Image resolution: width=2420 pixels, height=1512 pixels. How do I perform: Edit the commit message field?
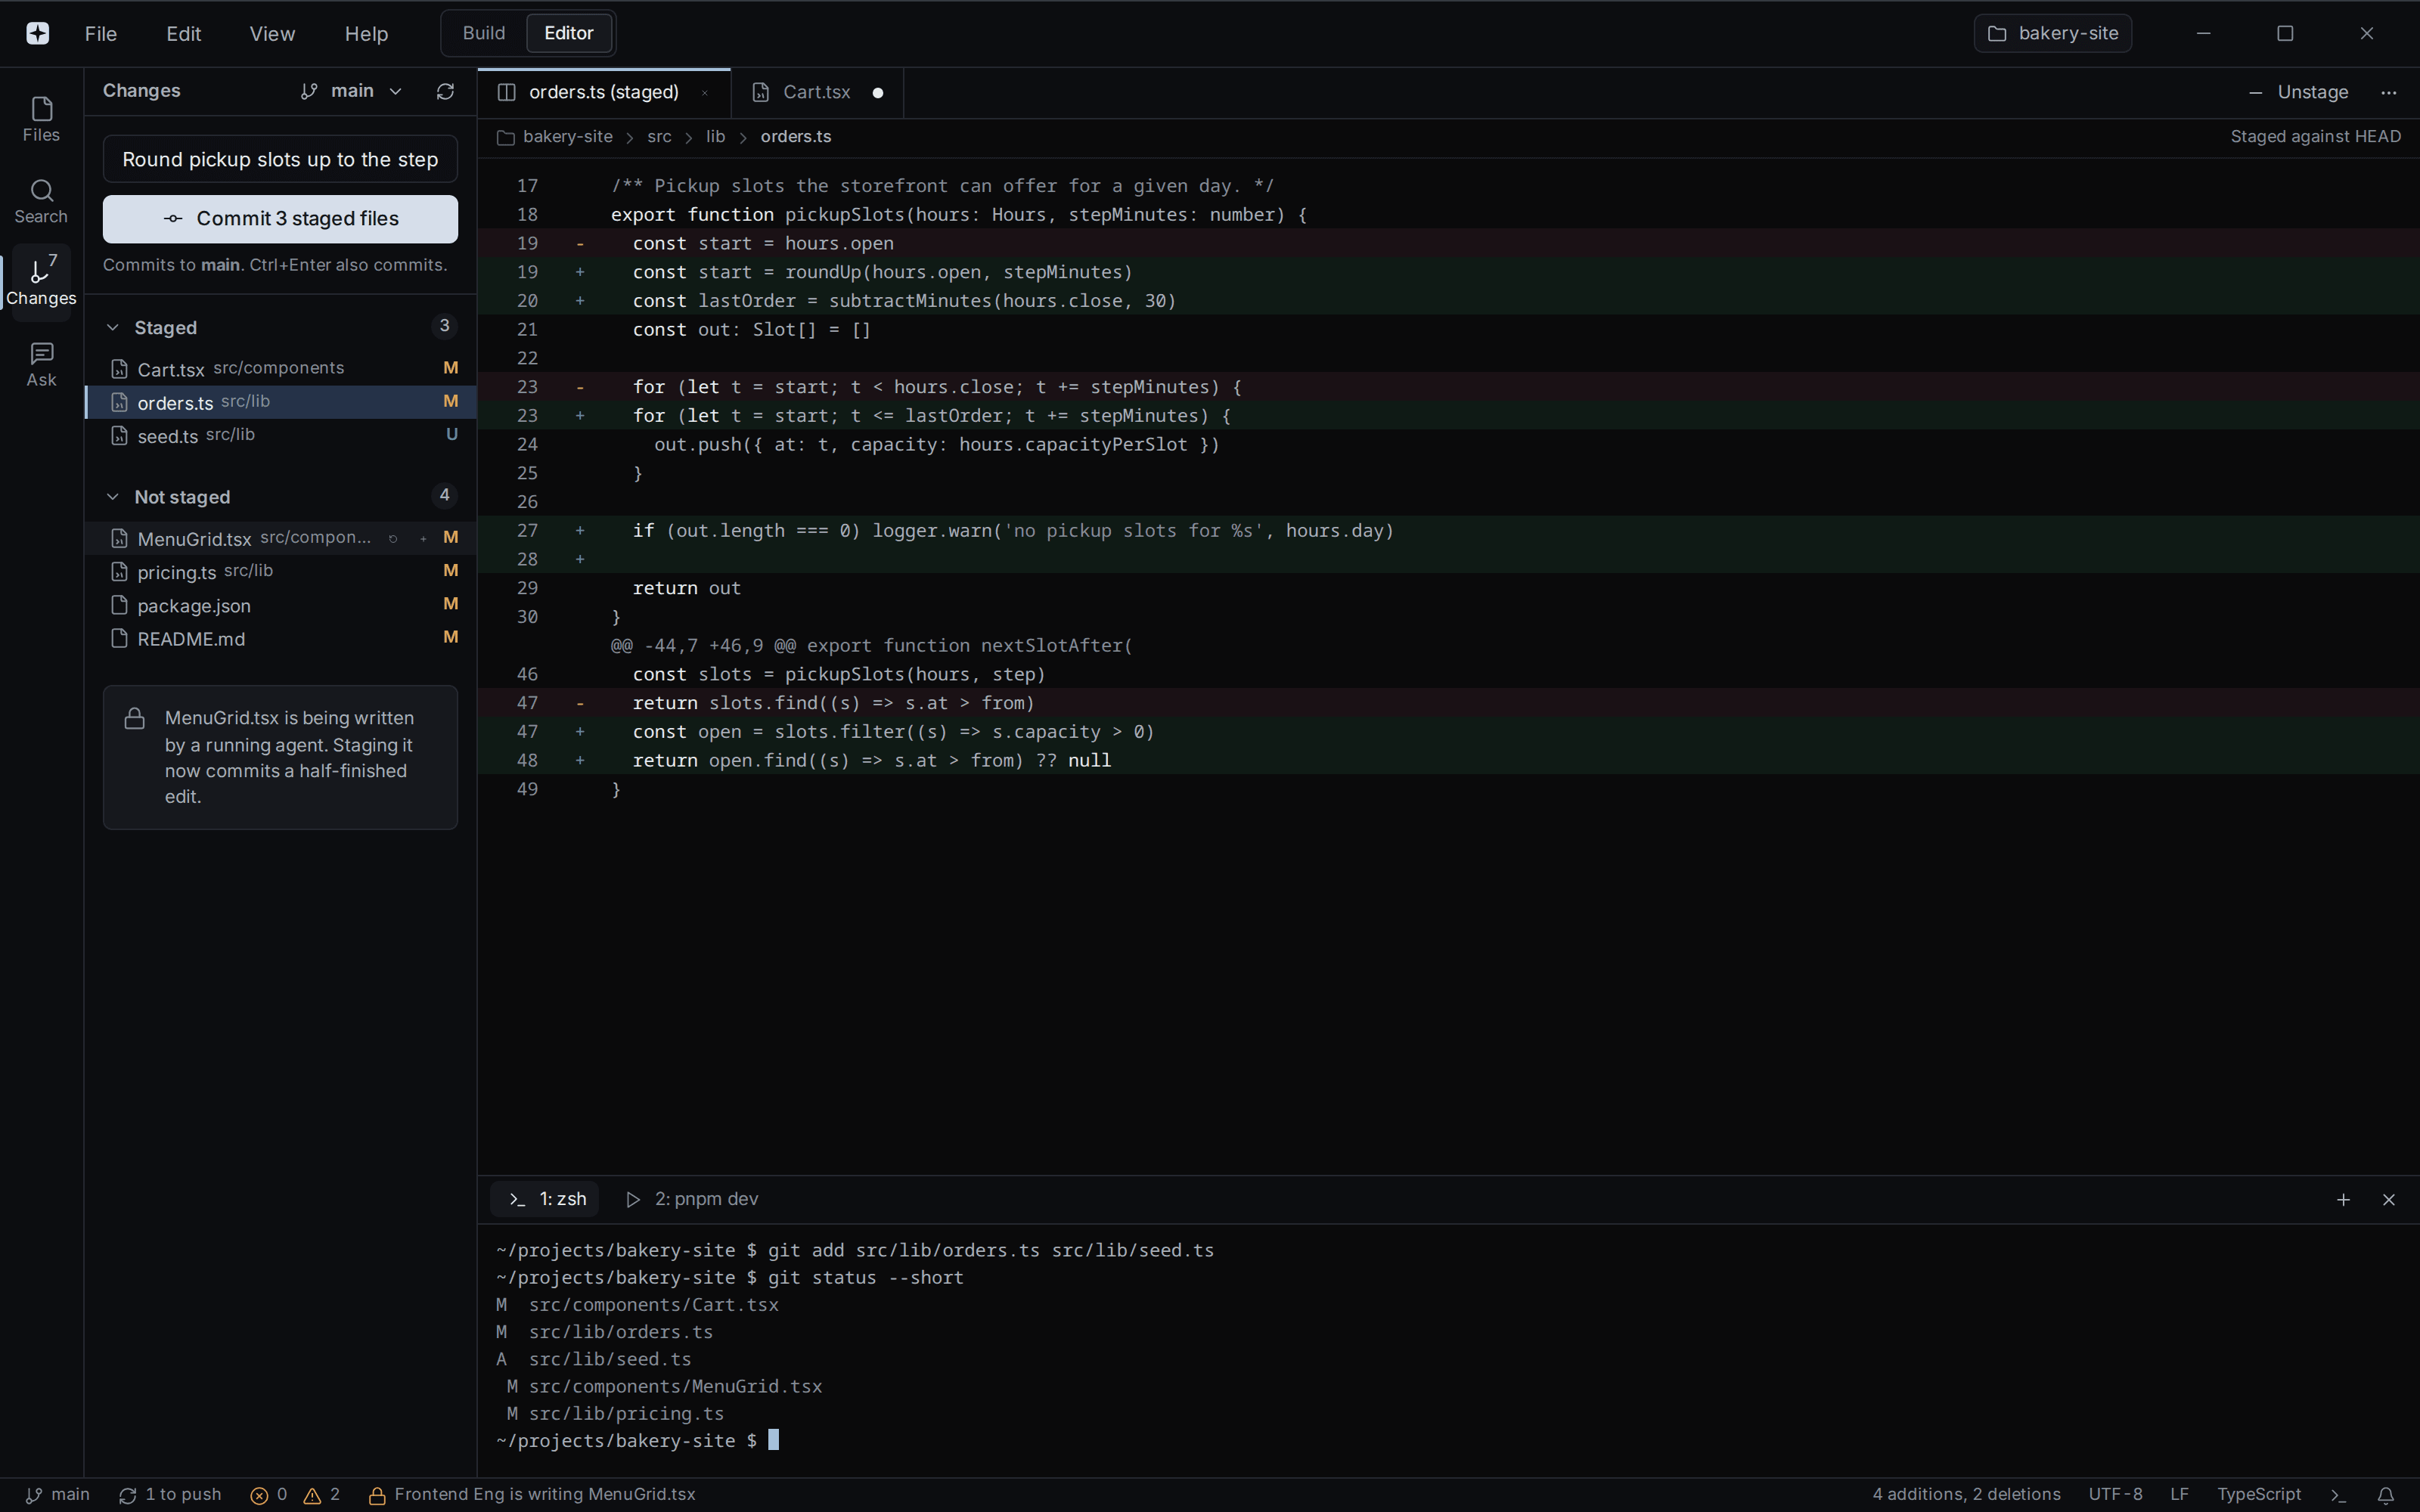pos(280,159)
